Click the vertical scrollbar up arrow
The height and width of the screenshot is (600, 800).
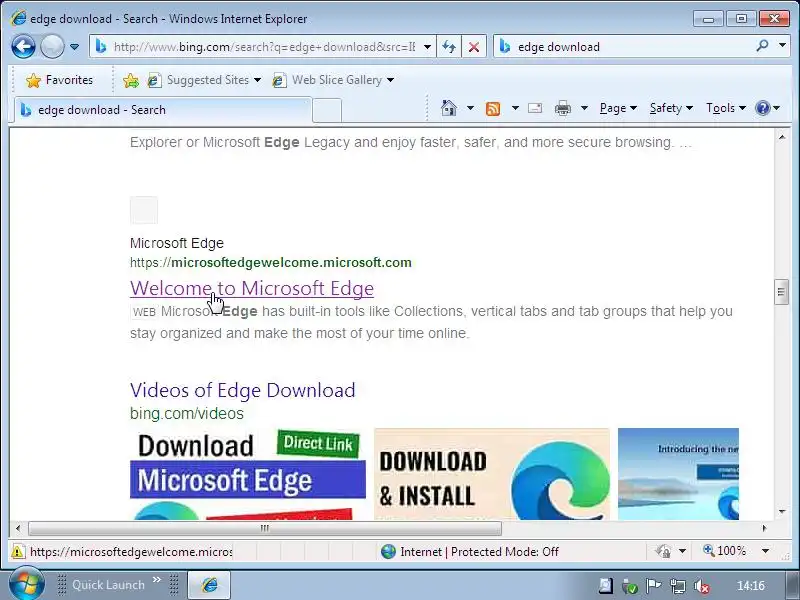coord(782,137)
